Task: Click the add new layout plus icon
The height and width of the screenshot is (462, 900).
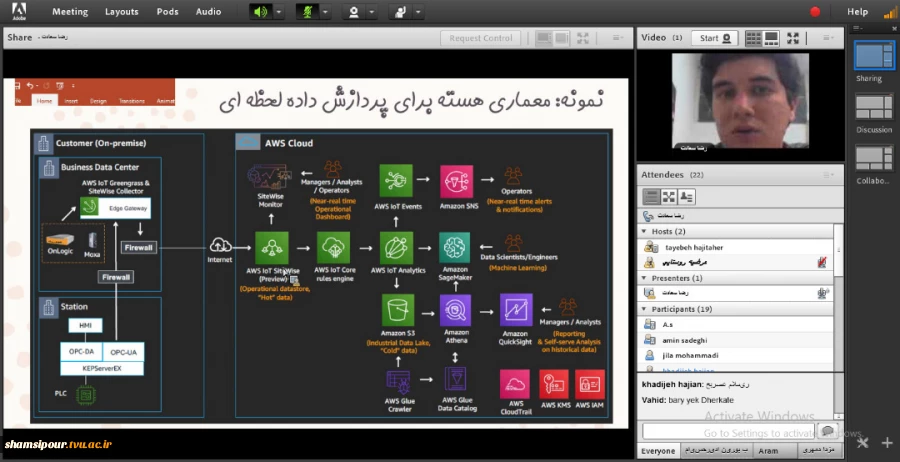Action: [887, 442]
